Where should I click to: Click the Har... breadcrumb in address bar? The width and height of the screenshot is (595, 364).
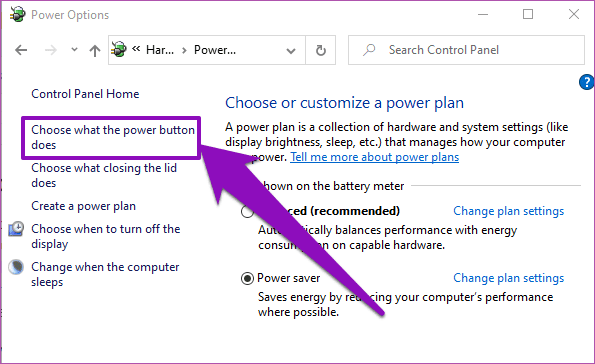point(160,50)
